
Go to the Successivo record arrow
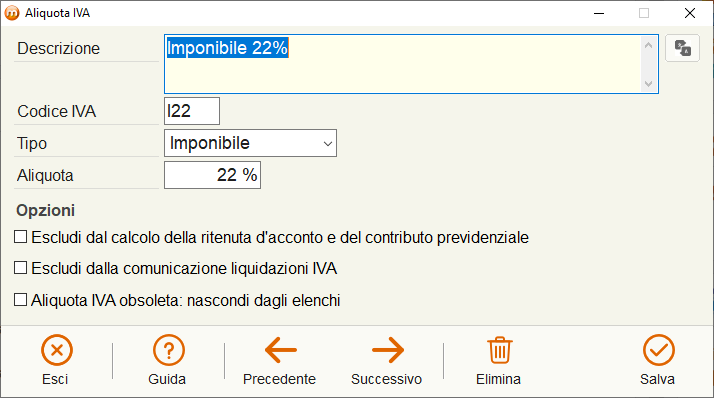388,350
